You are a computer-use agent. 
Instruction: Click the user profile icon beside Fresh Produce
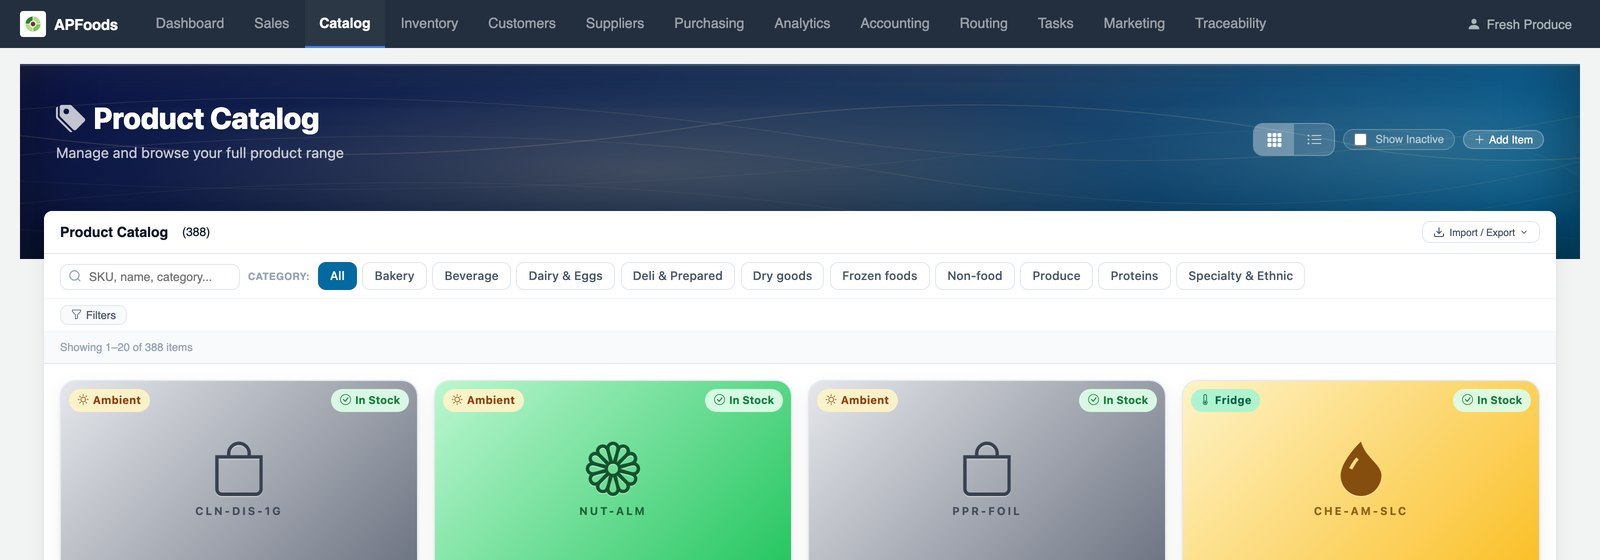coord(1474,24)
